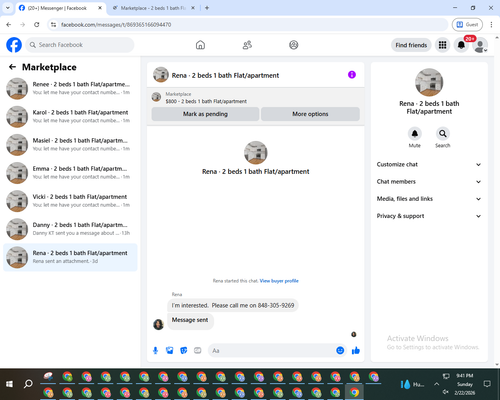Click Find friends button
This screenshot has width=500, height=400.
point(411,45)
